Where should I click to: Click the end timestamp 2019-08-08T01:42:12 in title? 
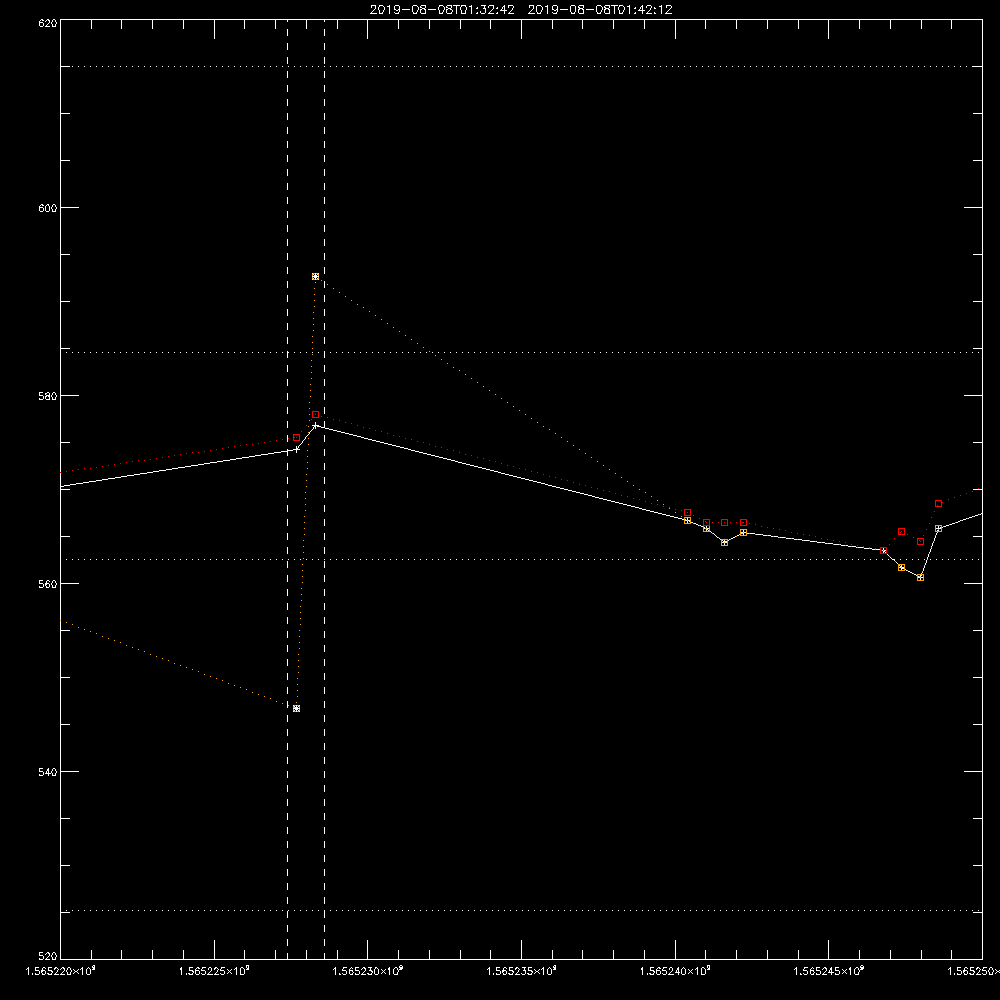pos(599,10)
